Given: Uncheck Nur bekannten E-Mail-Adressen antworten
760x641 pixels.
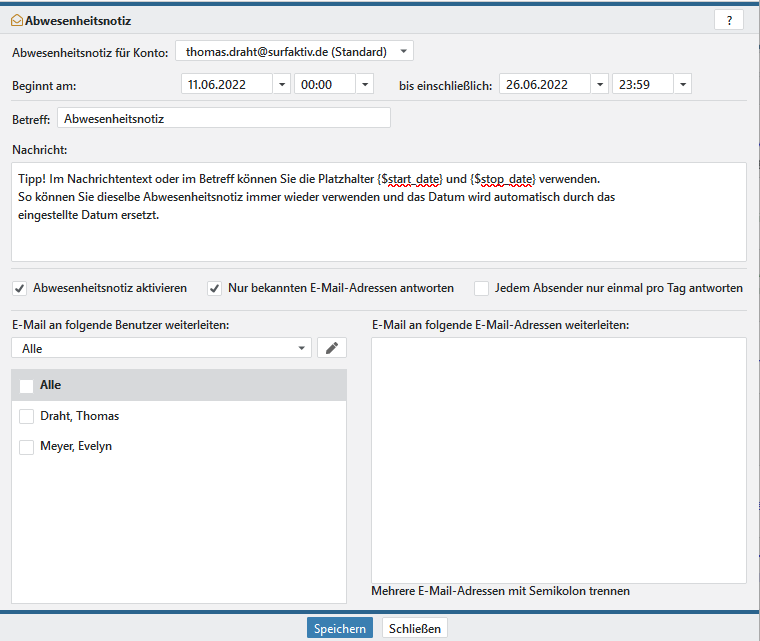Looking at the screenshot, I should pyautogui.click(x=214, y=288).
